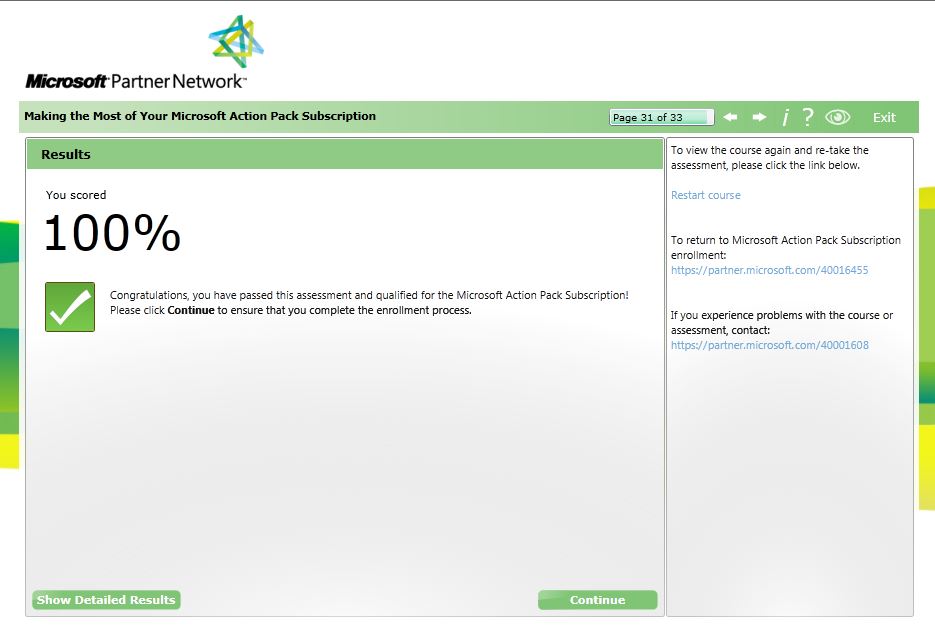The height and width of the screenshot is (635, 935).
Task: Click the congratulations message text
Action: tap(369, 296)
